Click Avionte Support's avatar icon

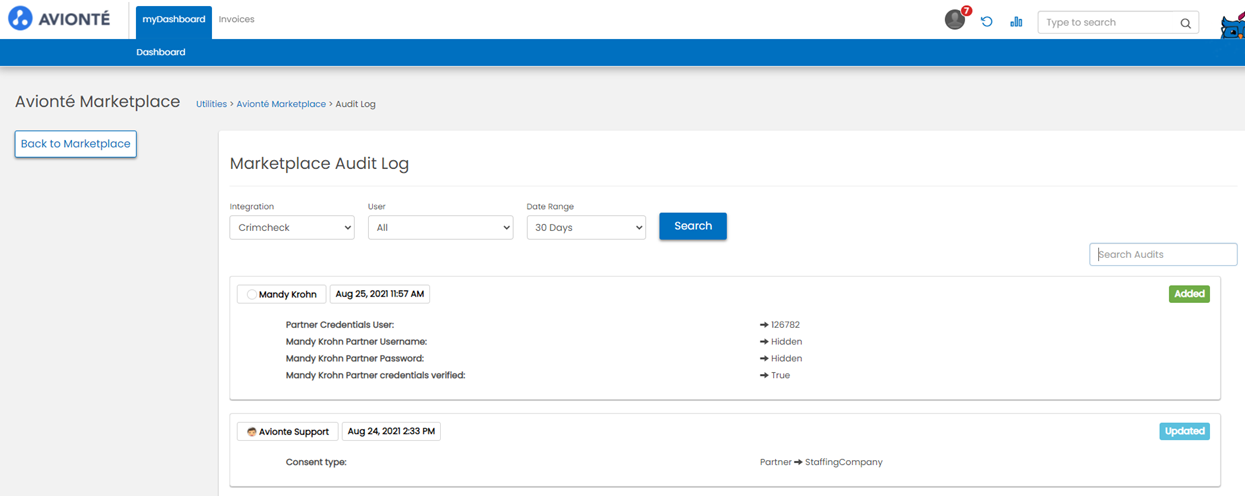point(251,432)
